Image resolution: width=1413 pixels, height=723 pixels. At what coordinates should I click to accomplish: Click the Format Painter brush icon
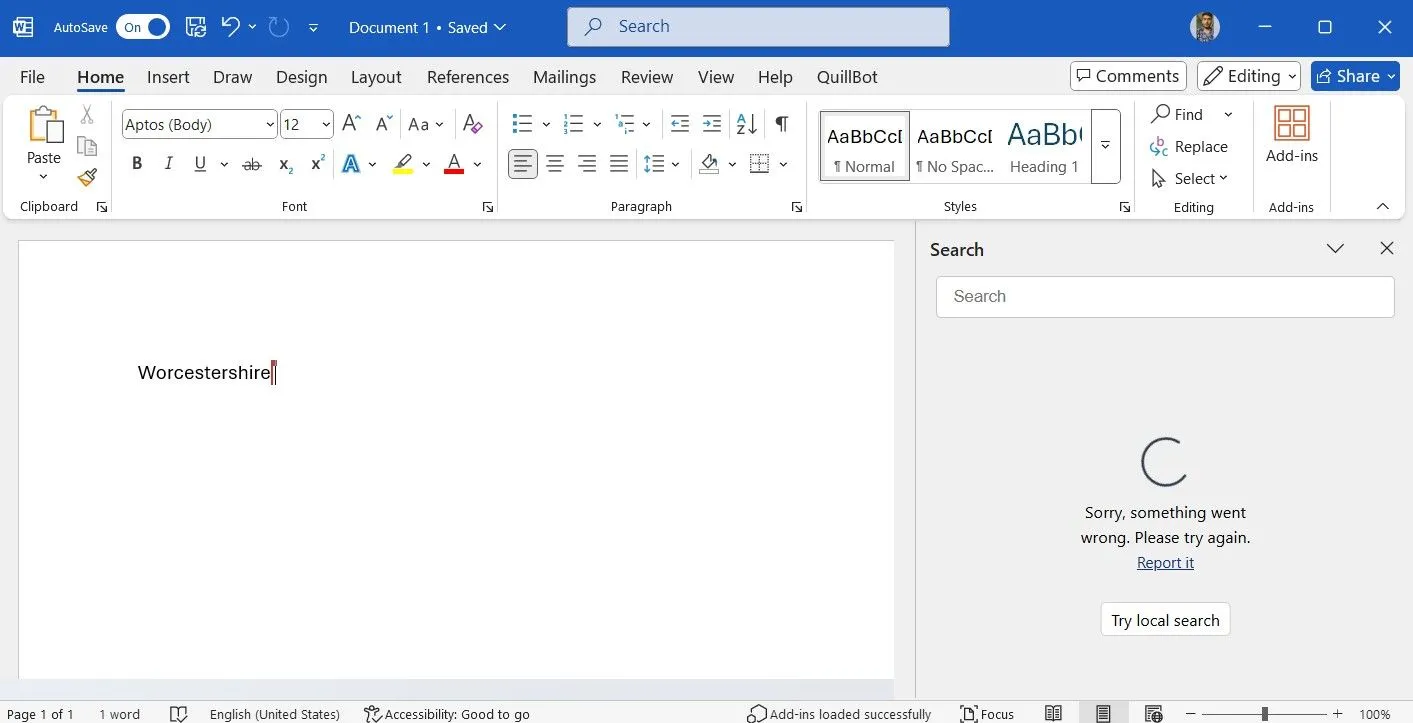point(87,177)
